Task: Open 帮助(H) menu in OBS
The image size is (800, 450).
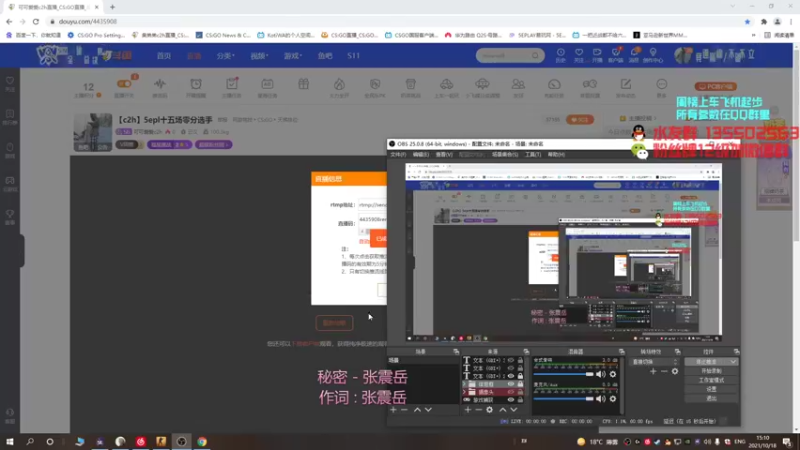Action: (556, 155)
